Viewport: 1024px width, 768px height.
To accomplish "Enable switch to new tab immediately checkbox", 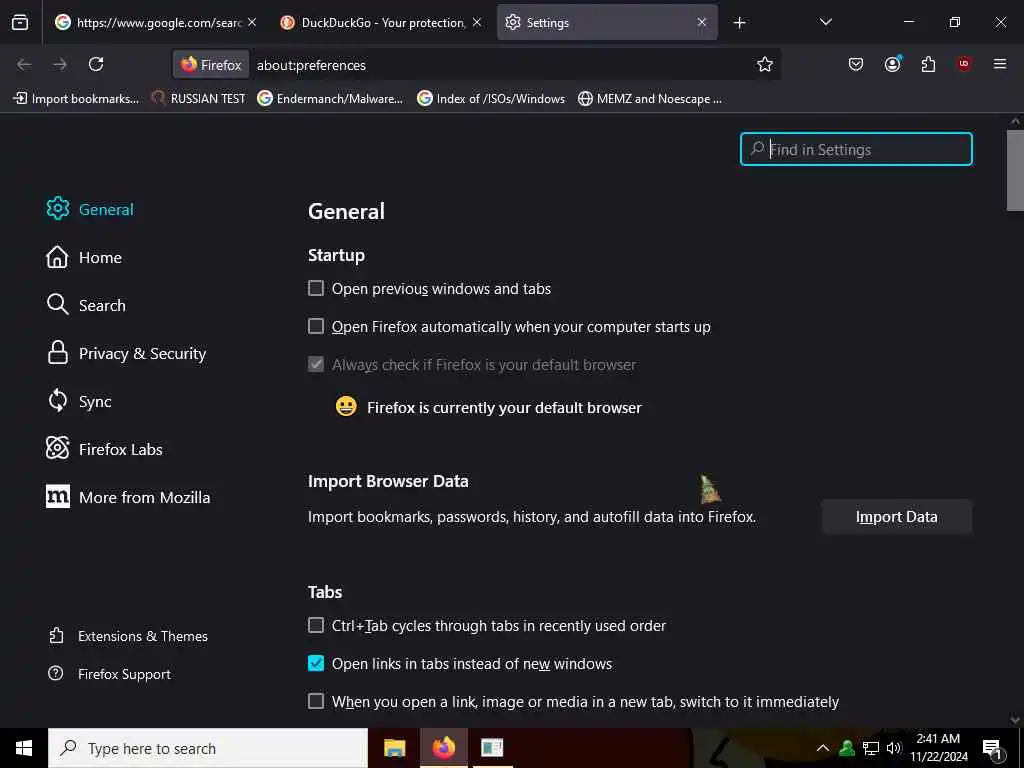I will point(316,701).
